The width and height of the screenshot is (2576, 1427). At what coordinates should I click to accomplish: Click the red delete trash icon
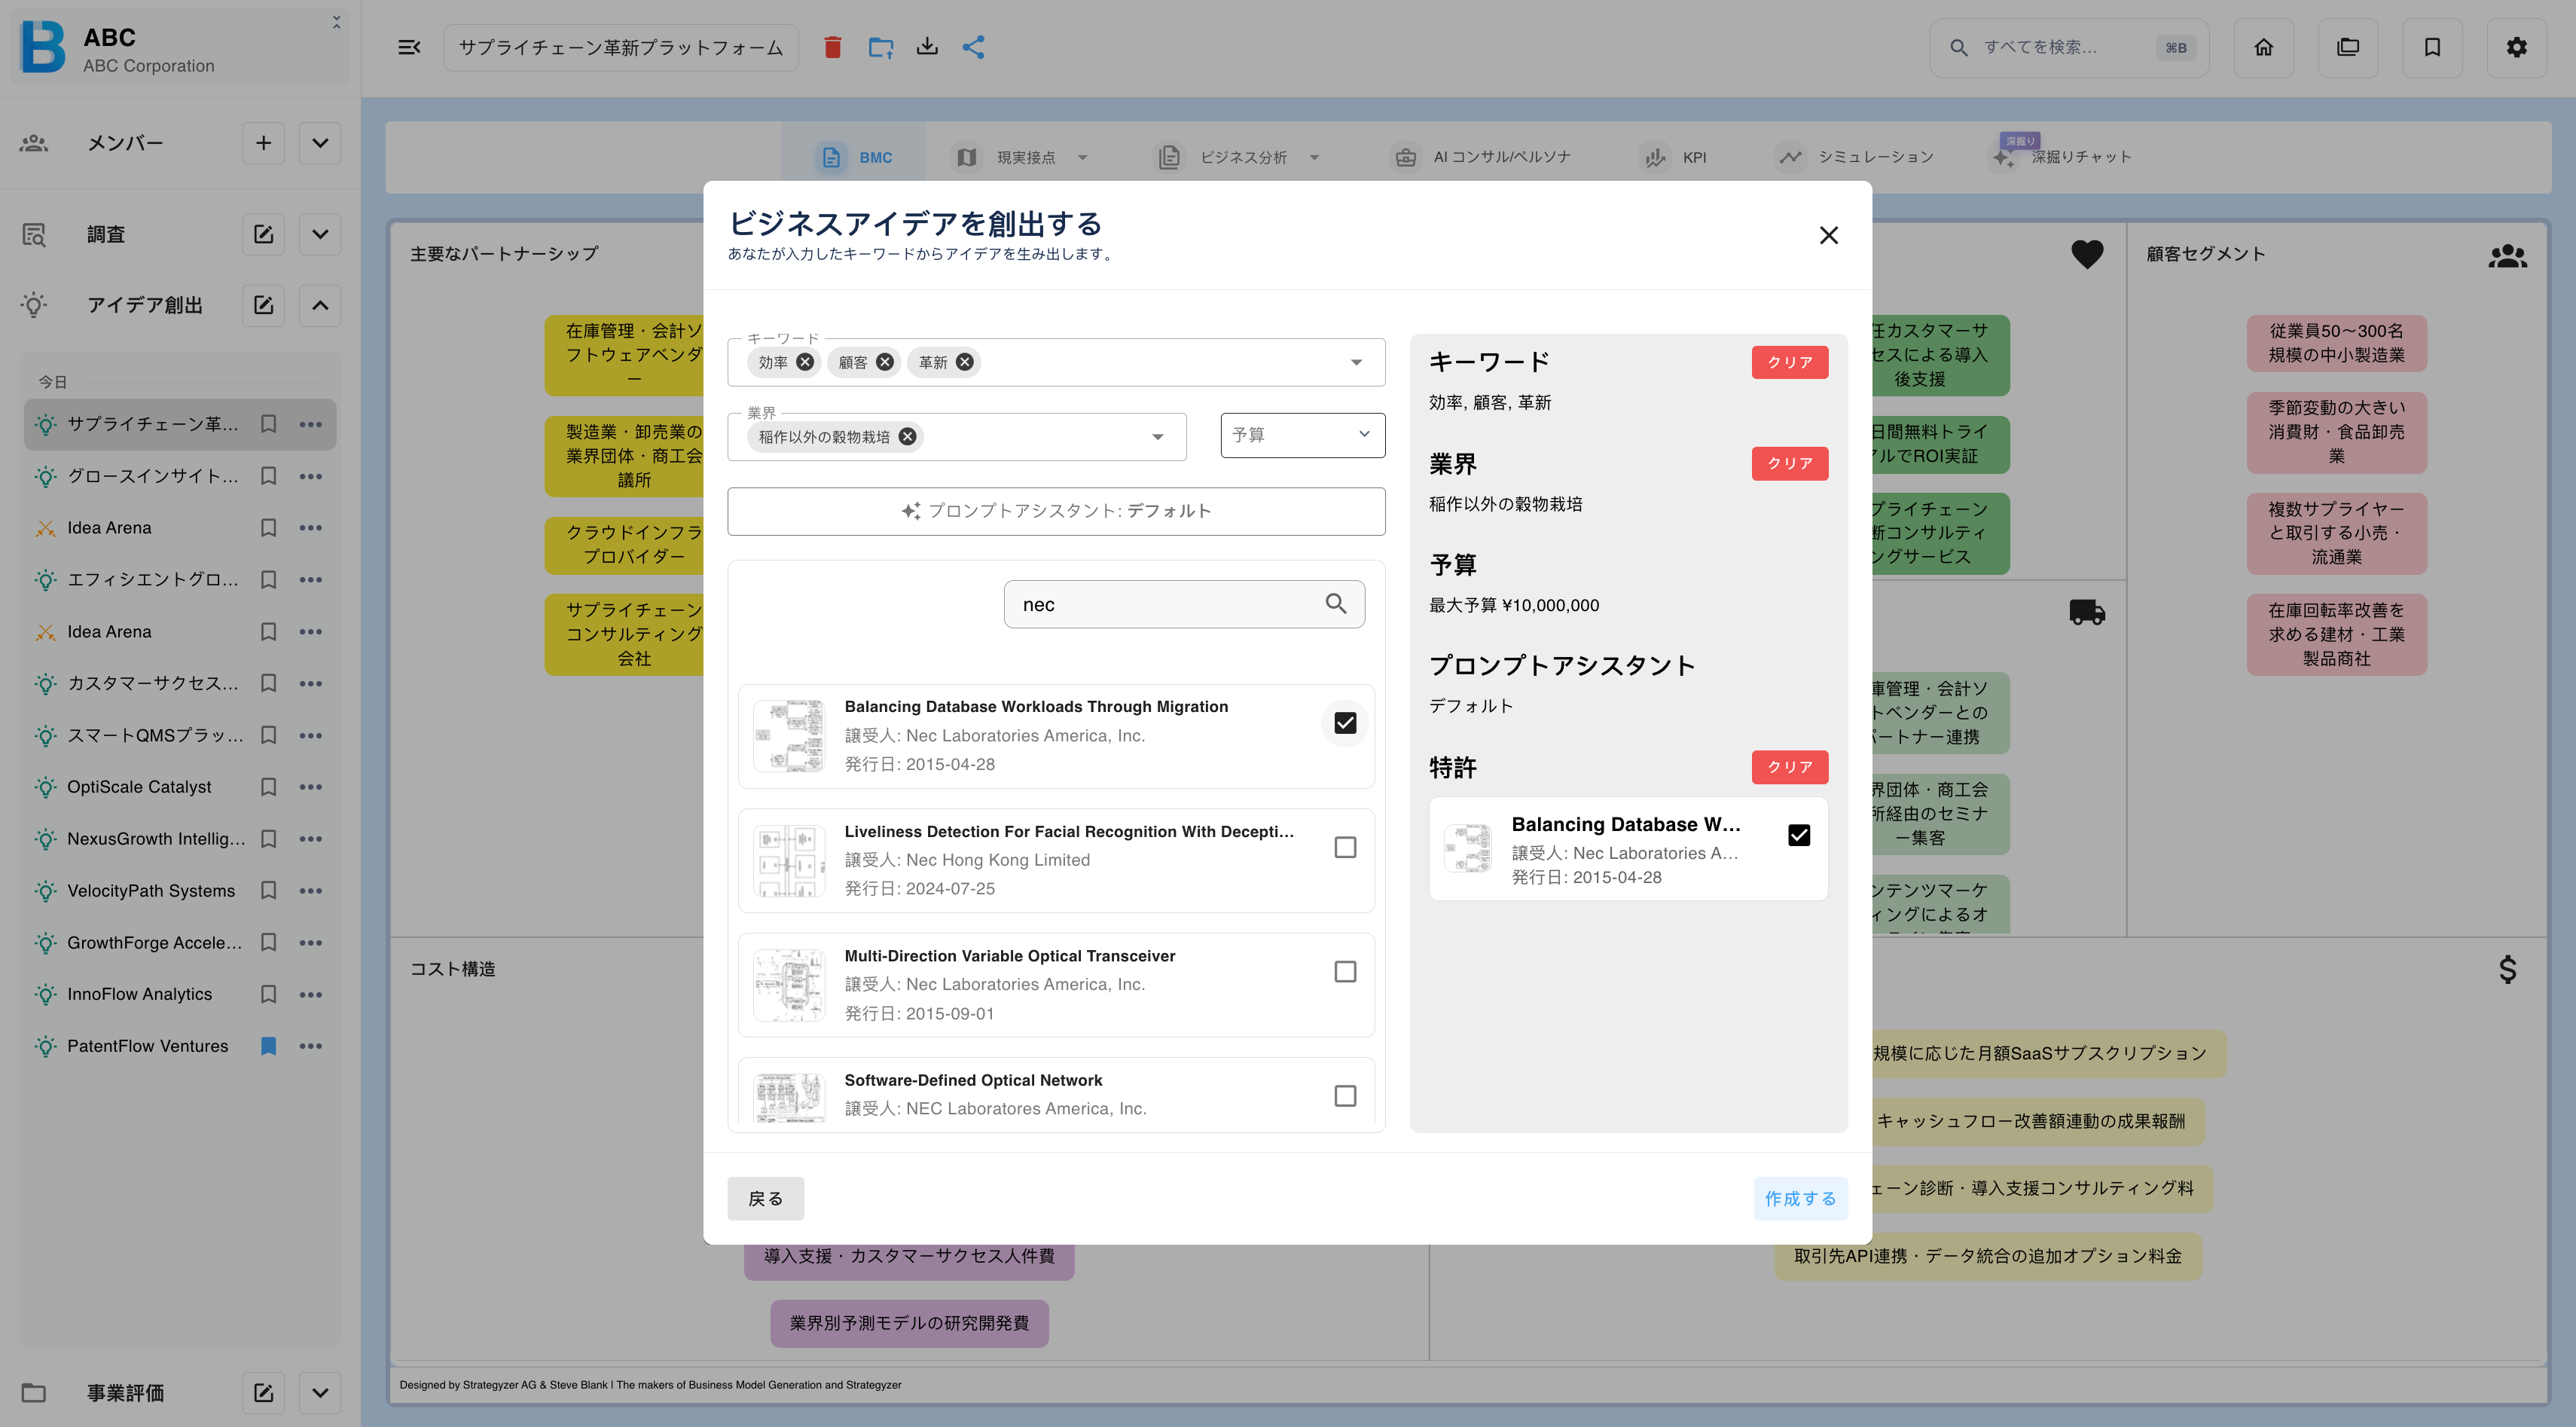click(x=832, y=47)
